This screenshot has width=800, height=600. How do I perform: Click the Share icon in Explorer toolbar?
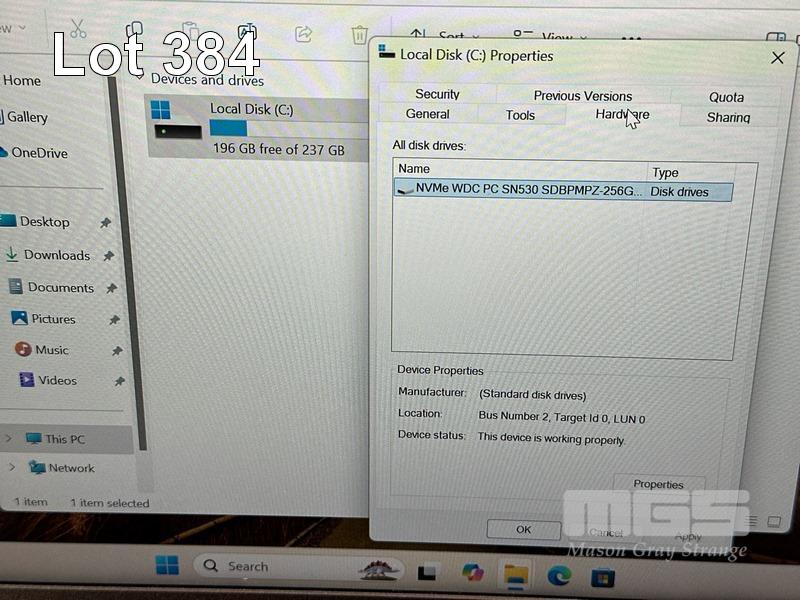(304, 34)
